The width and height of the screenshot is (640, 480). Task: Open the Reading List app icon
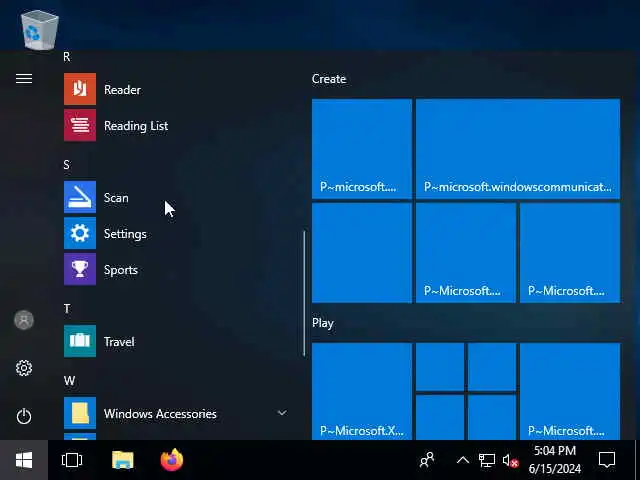pos(80,125)
